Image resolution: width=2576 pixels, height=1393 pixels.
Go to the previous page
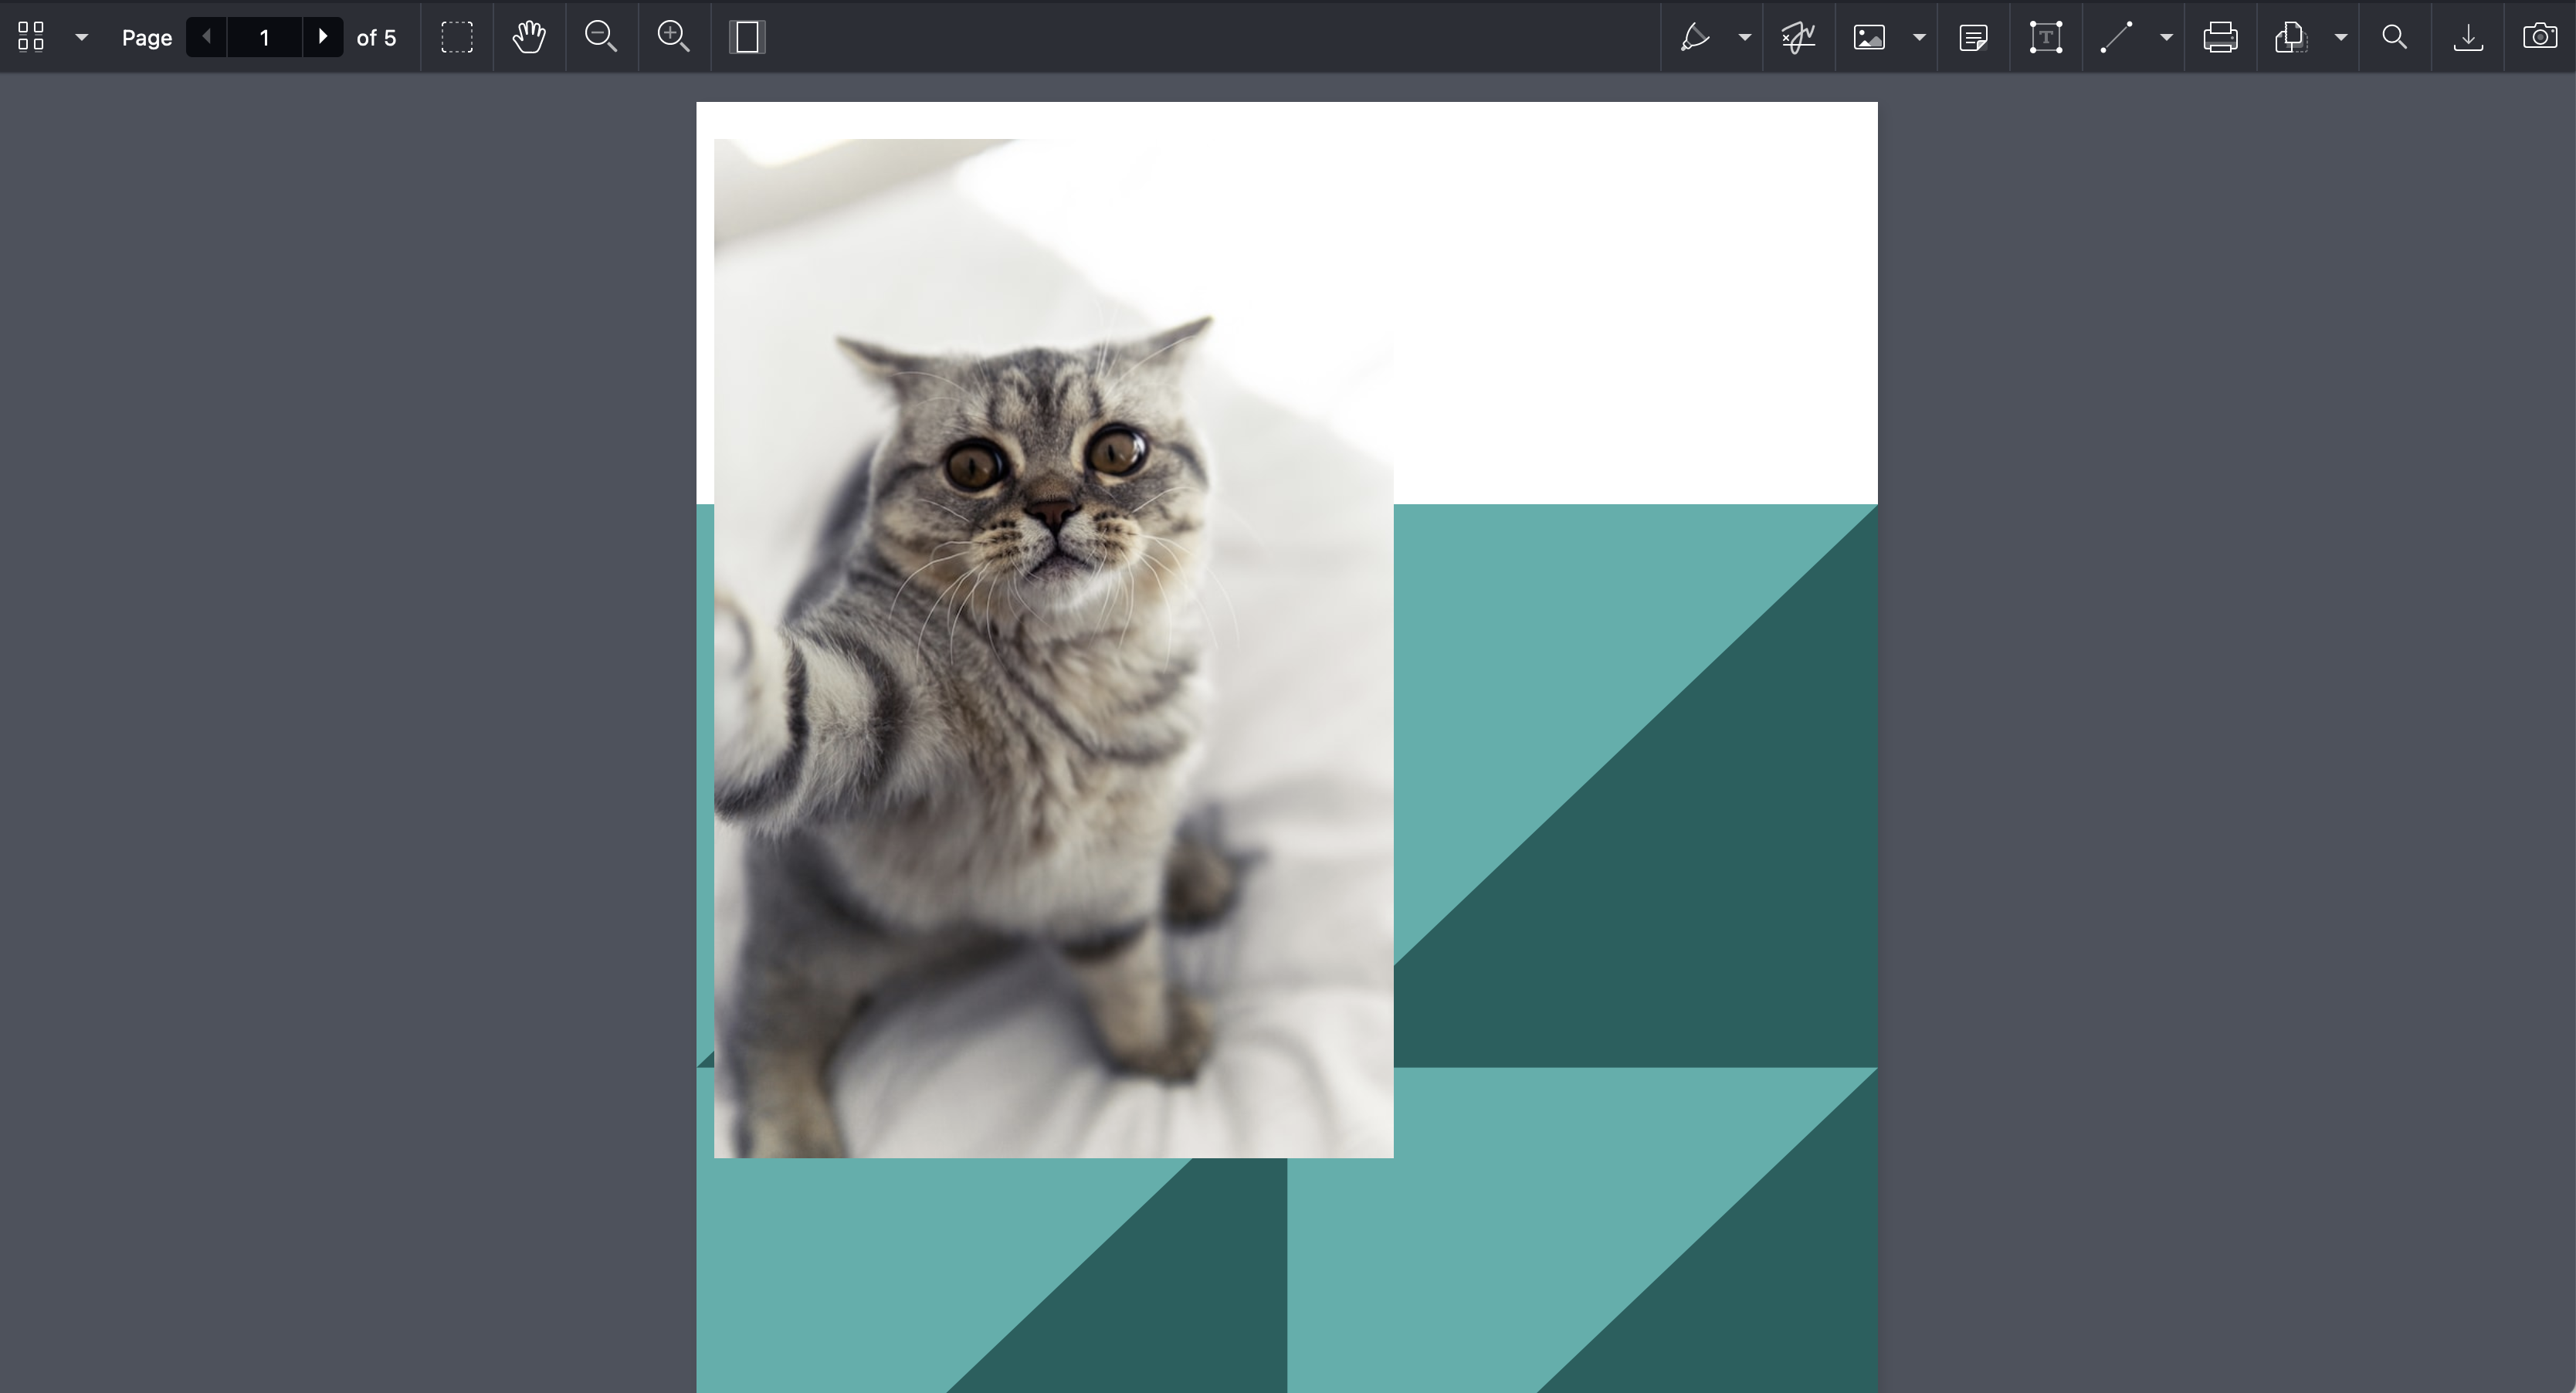click(206, 37)
